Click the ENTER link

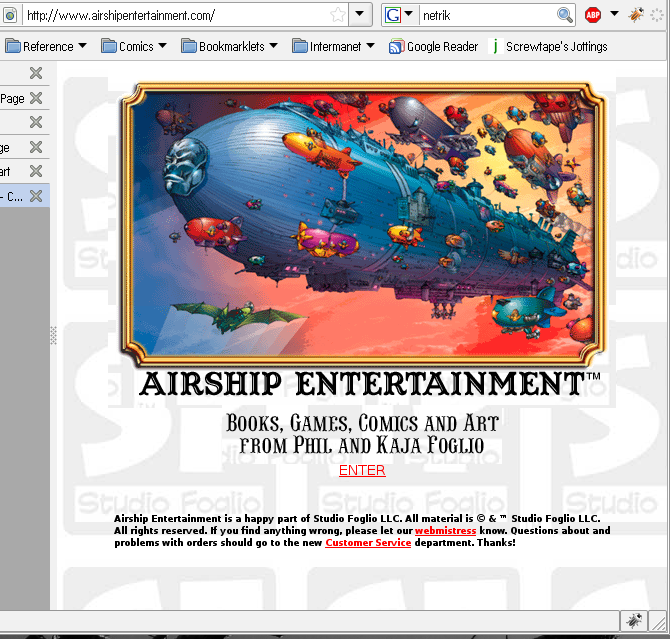[x=362, y=470]
